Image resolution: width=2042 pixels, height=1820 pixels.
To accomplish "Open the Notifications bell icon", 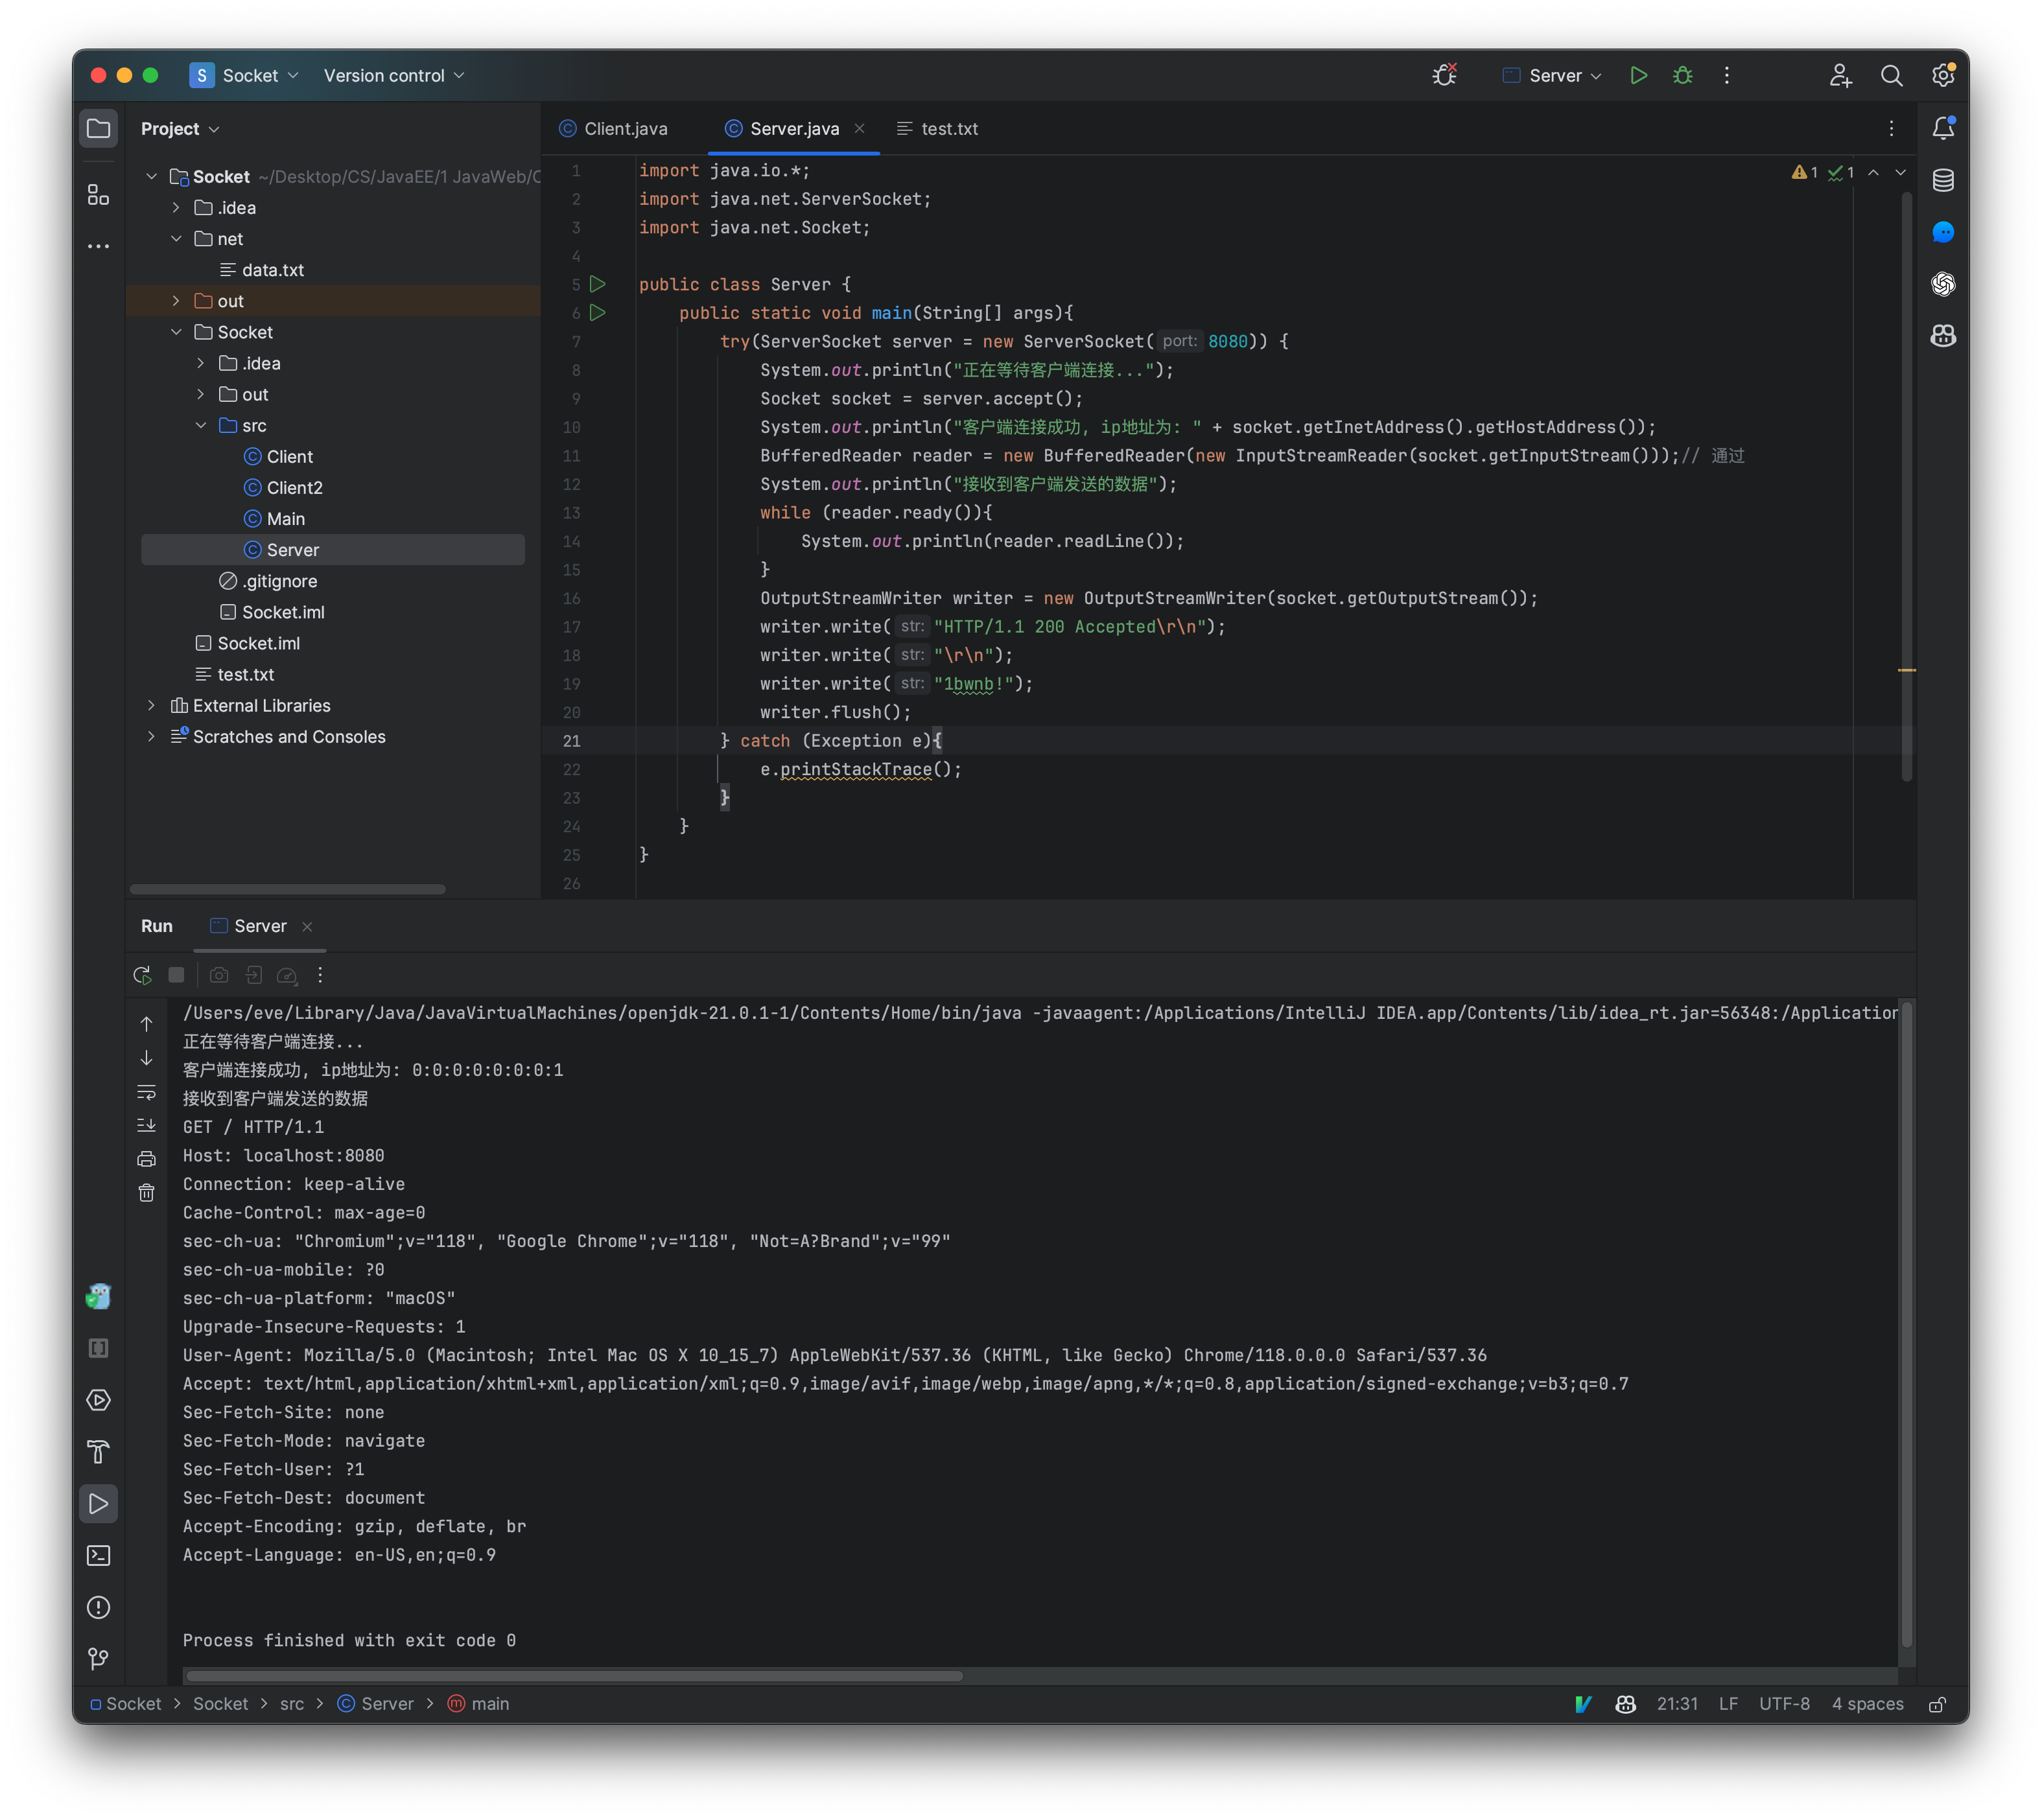I will (1943, 128).
